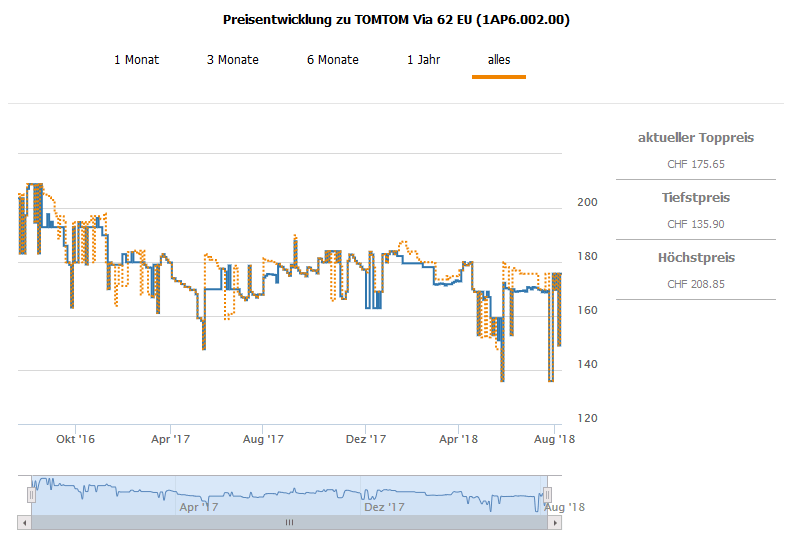Click the 'Okt '16' x-axis label

coord(75,439)
